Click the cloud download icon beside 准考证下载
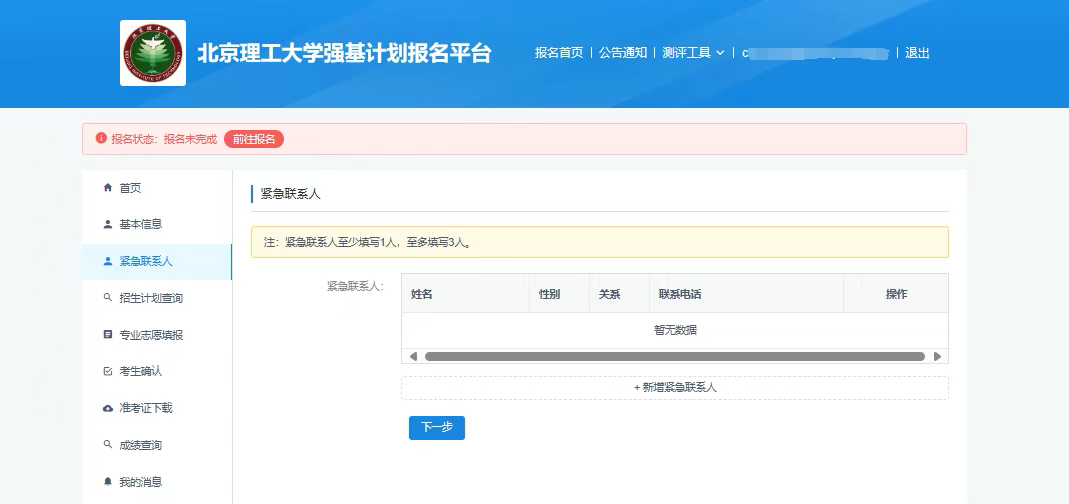Screen dimensions: 1069x504 point(108,409)
